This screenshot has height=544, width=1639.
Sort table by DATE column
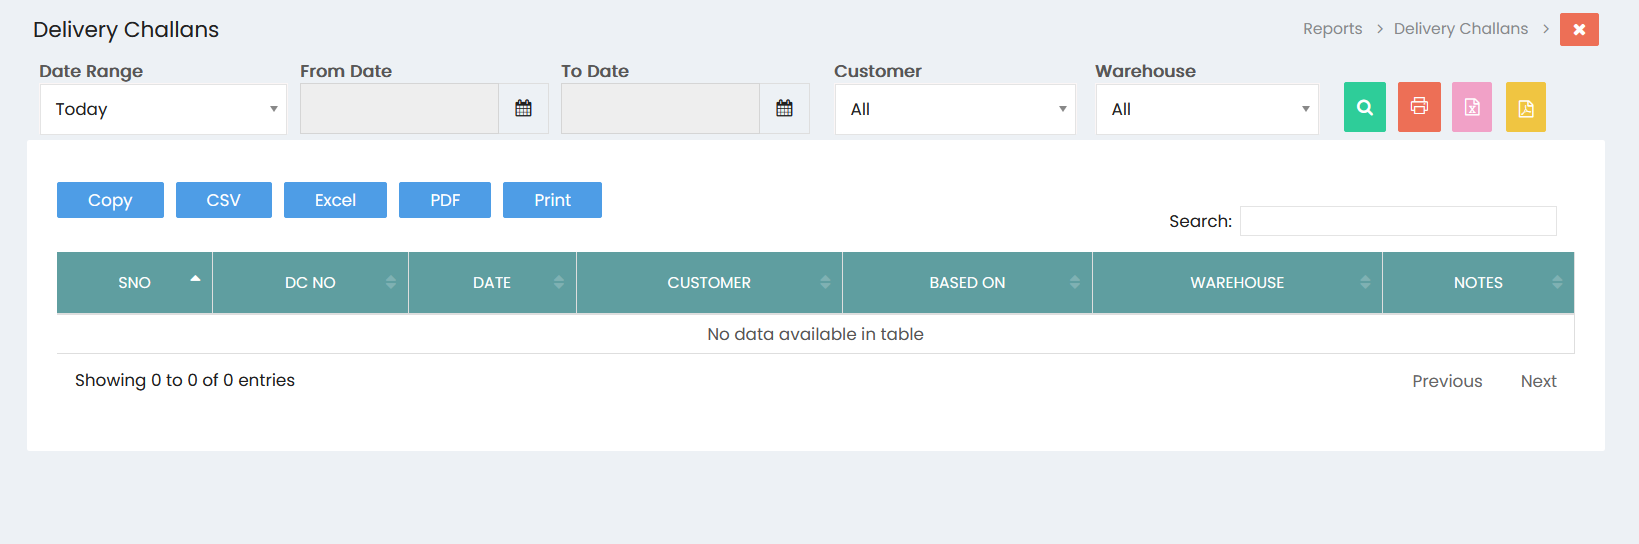[x=492, y=283]
